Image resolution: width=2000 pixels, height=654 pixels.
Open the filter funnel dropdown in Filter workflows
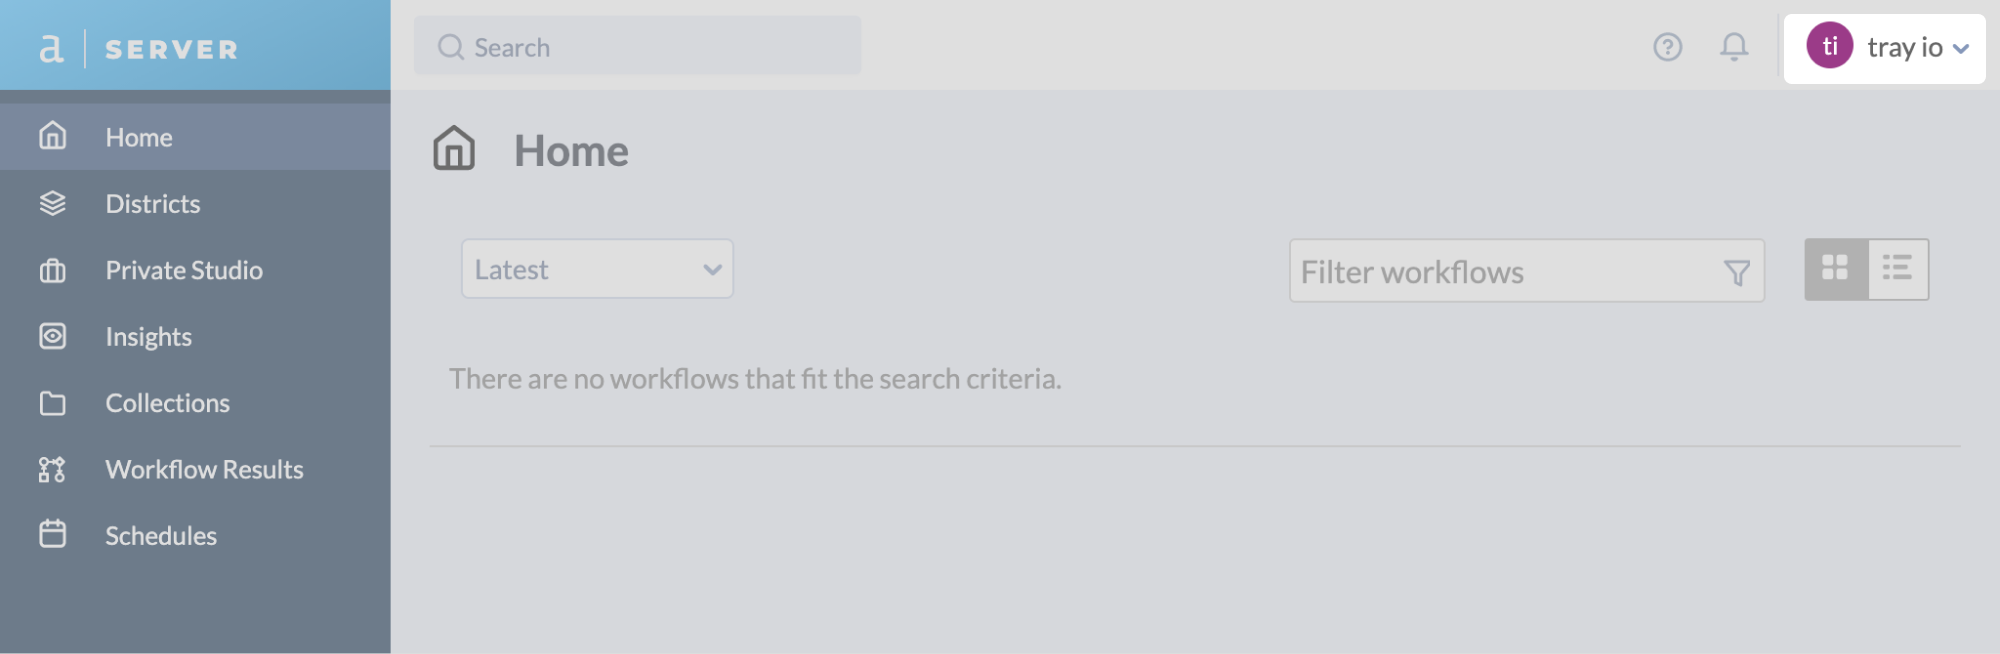click(x=1737, y=271)
